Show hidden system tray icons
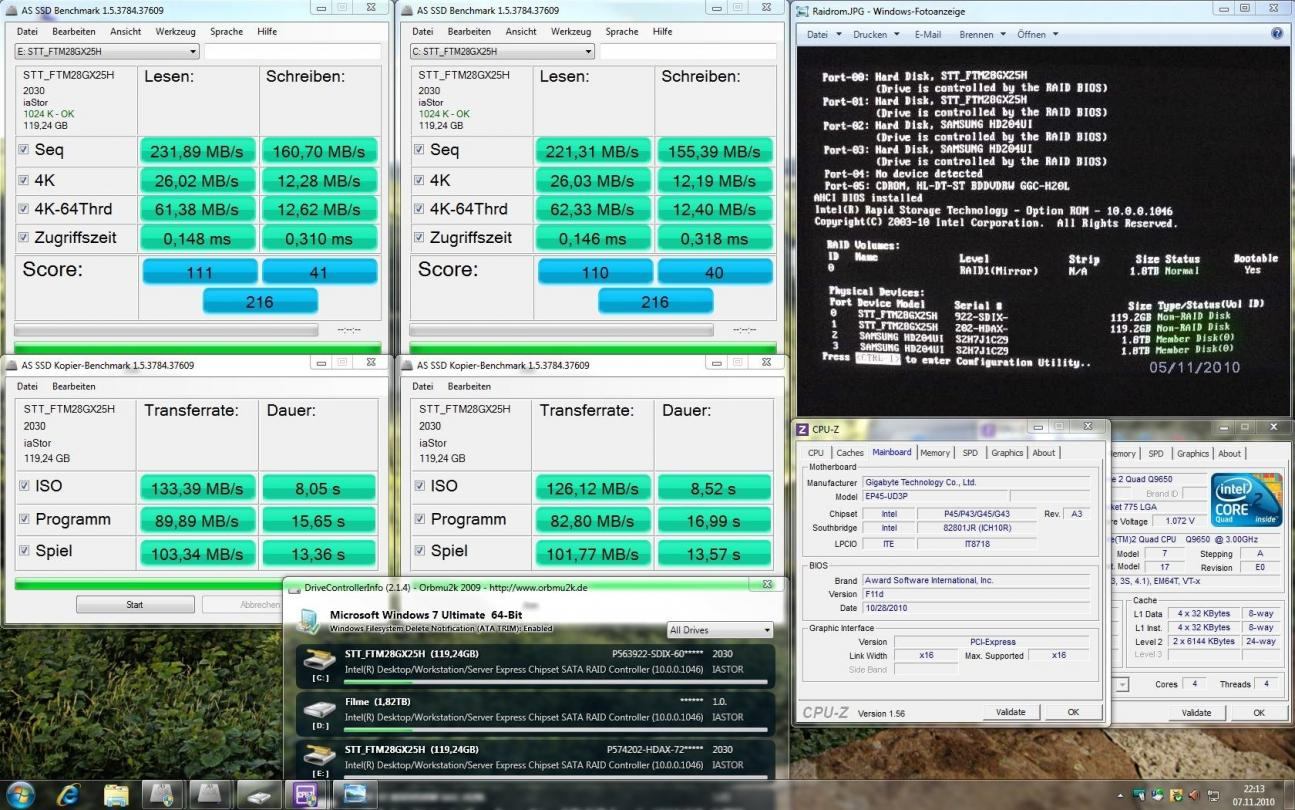 click(x=1121, y=796)
